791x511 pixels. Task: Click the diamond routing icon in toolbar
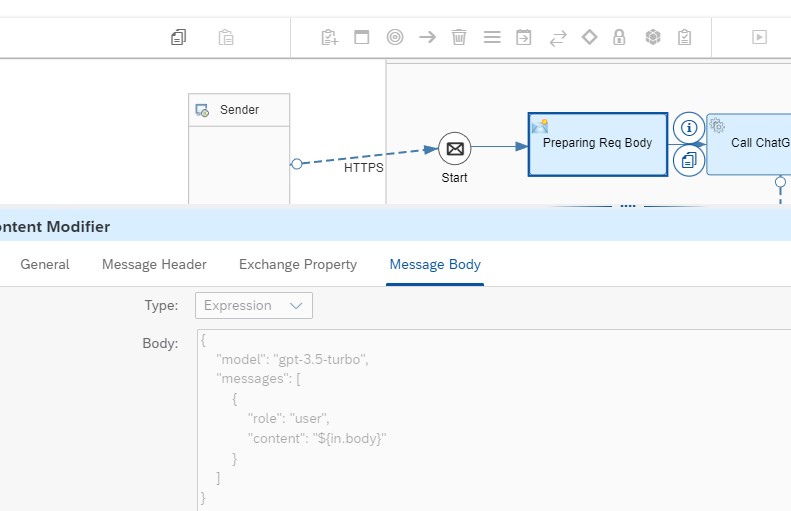[x=589, y=37]
